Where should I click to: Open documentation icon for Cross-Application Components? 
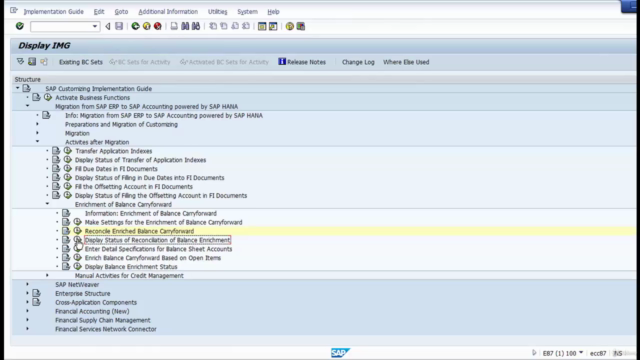point(36,302)
